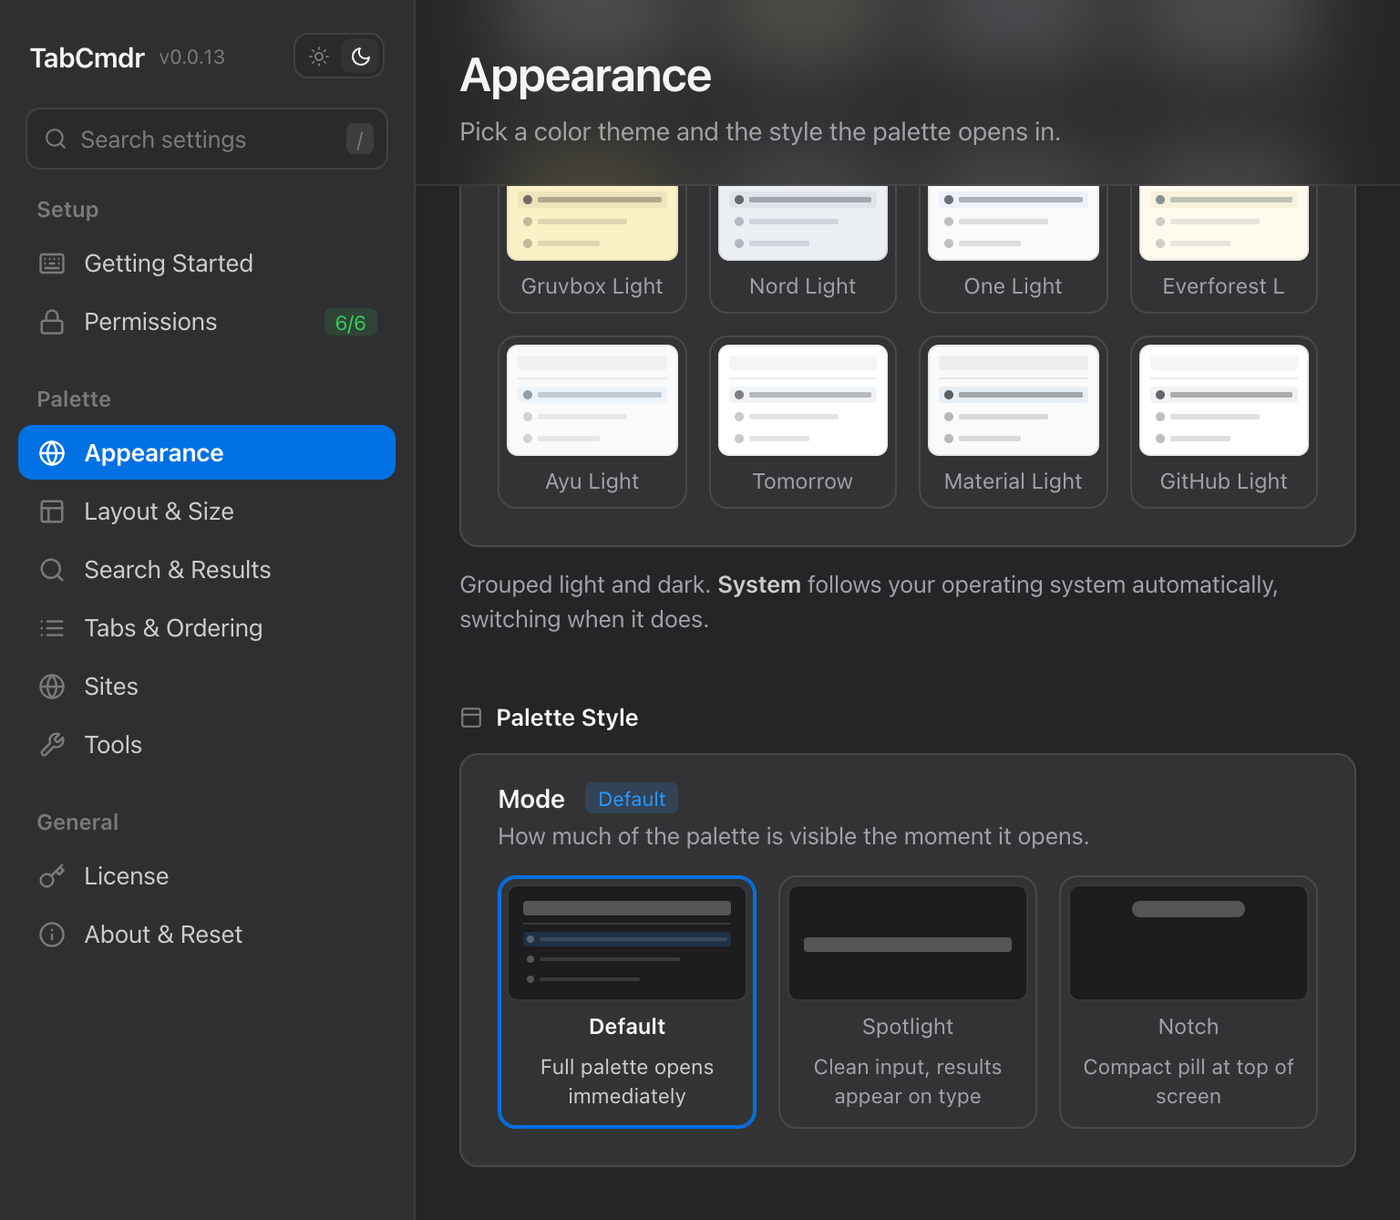Screen dimensions: 1400x1220
Task: Open About & Reset page
Action: (207, 935)
